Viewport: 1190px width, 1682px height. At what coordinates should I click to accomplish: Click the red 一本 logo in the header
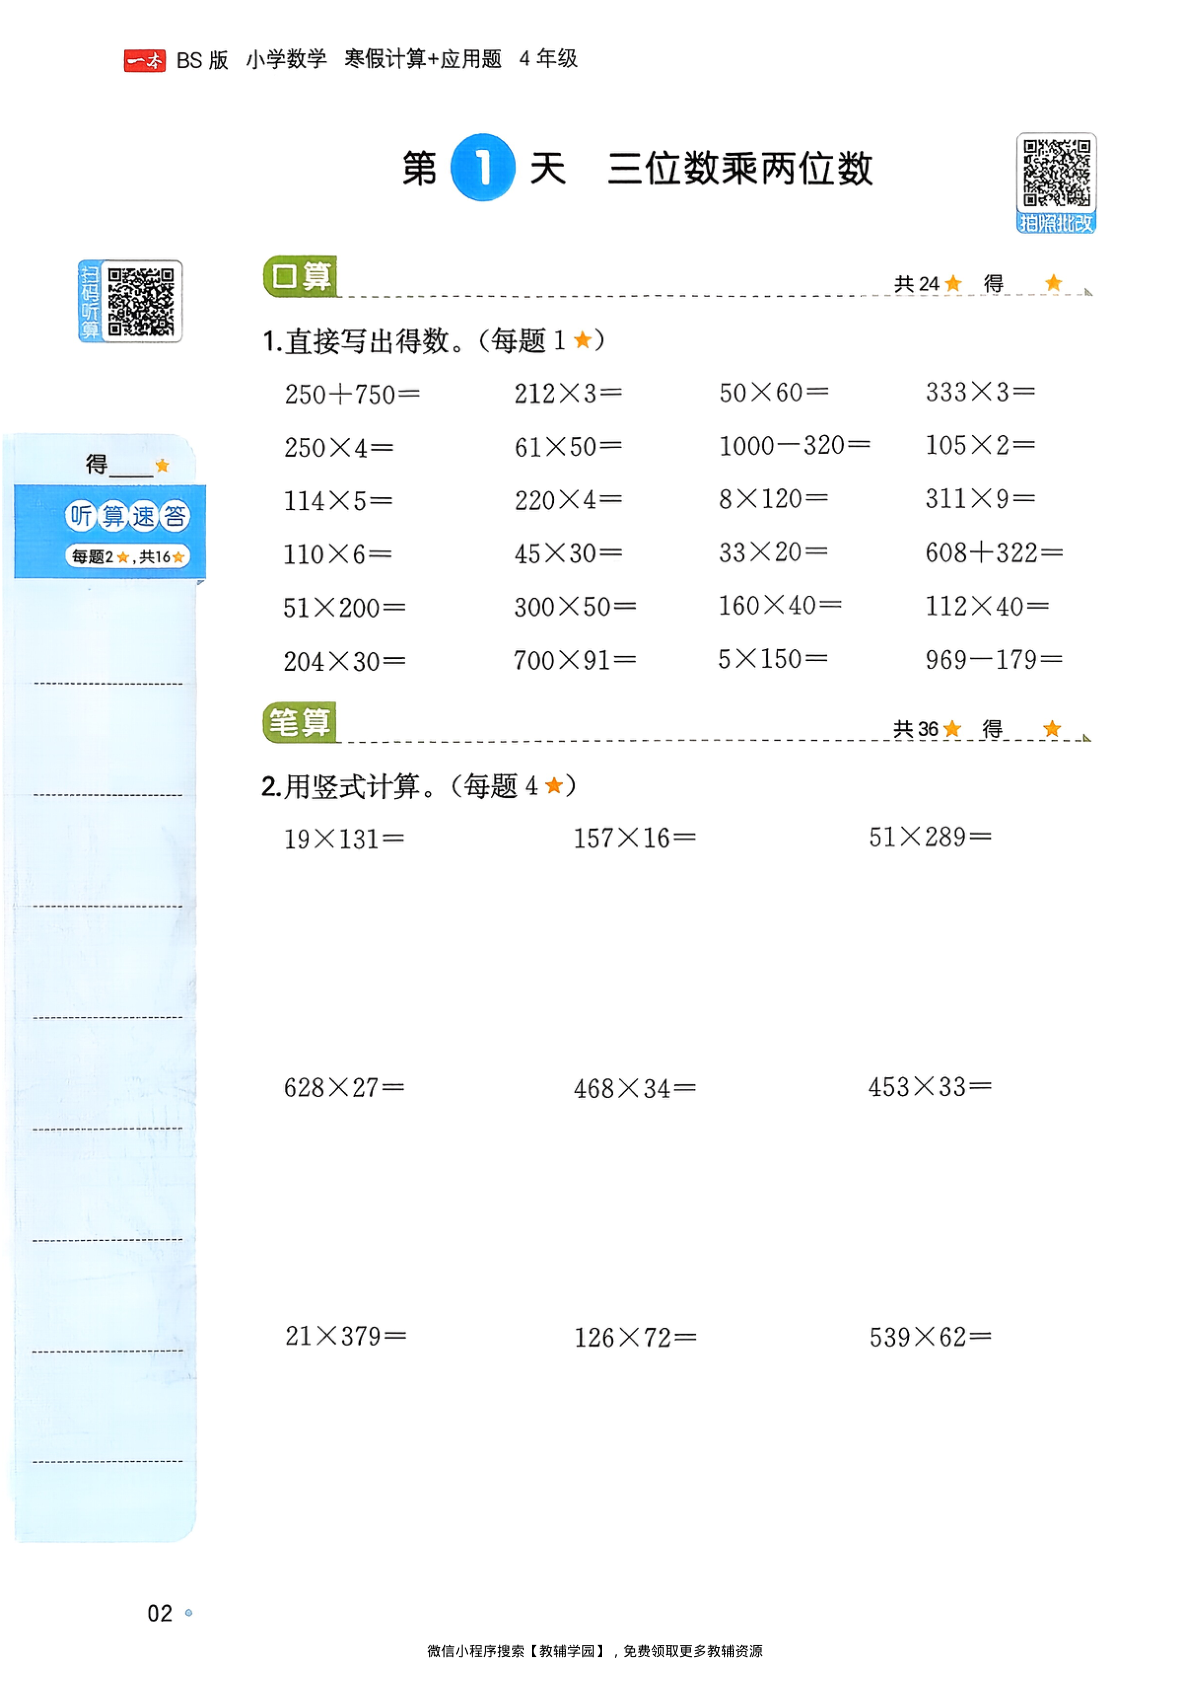(145, 61)
